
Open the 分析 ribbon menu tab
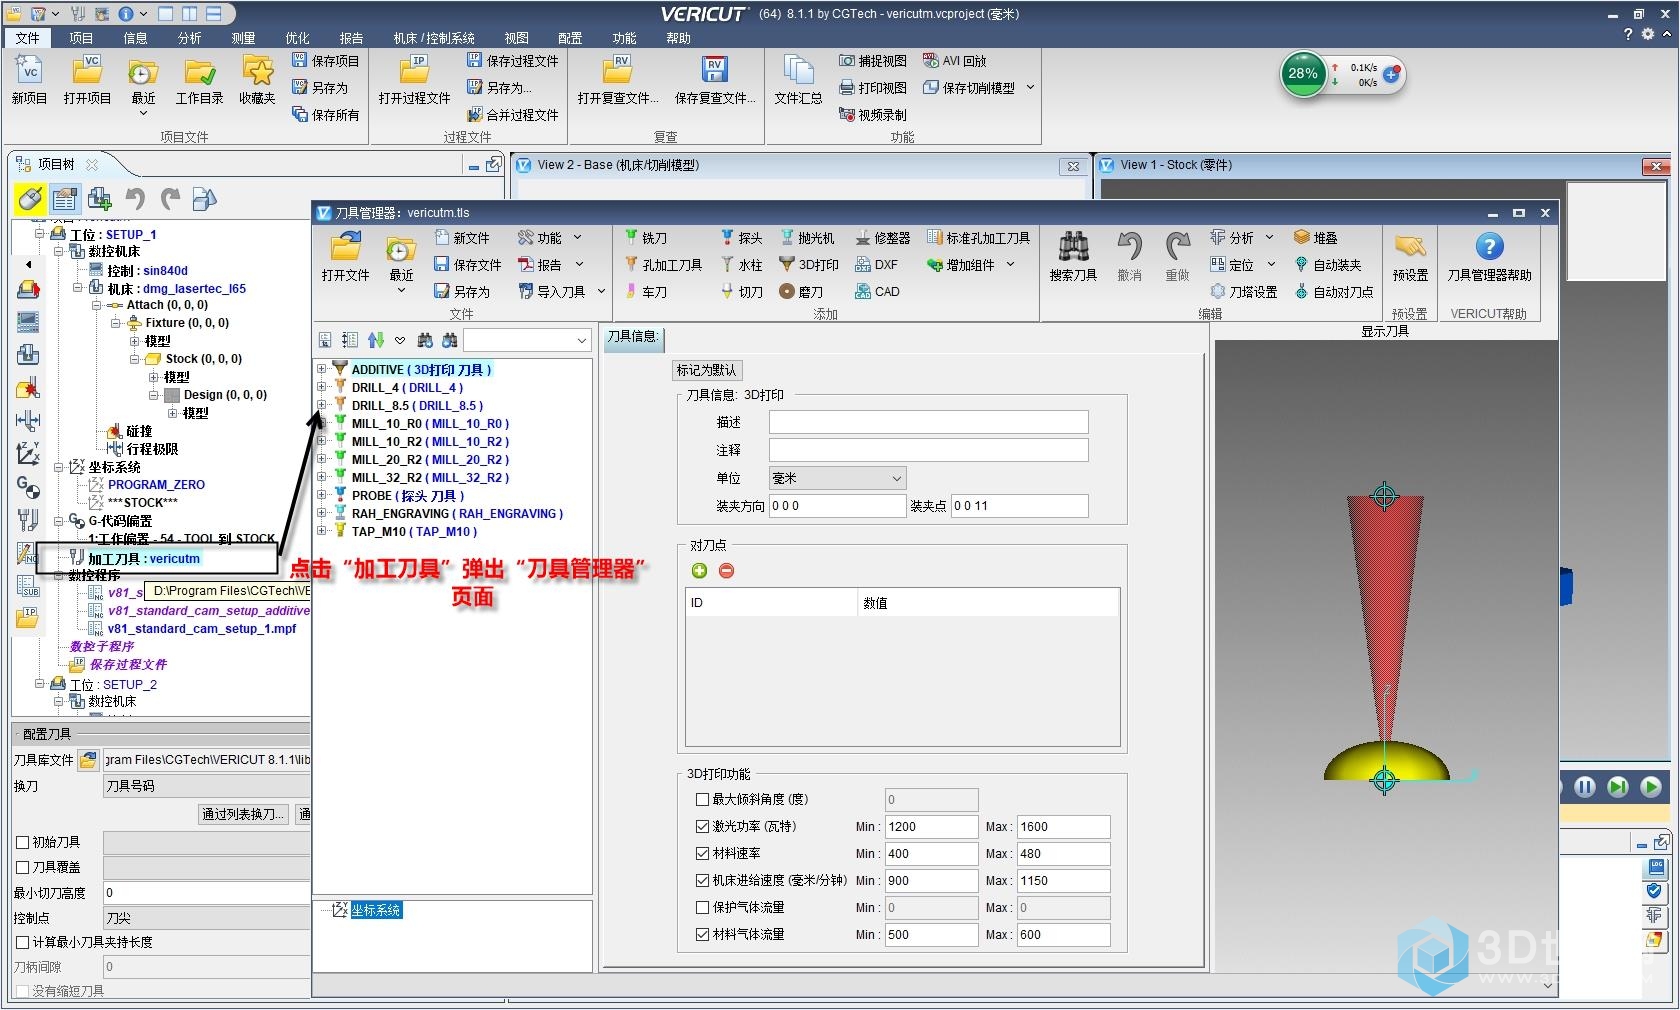(189, 38)
